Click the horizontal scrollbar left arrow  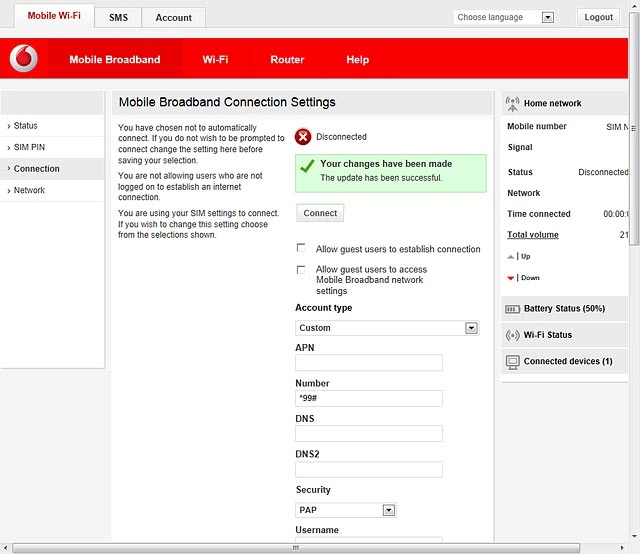point(5,547)
